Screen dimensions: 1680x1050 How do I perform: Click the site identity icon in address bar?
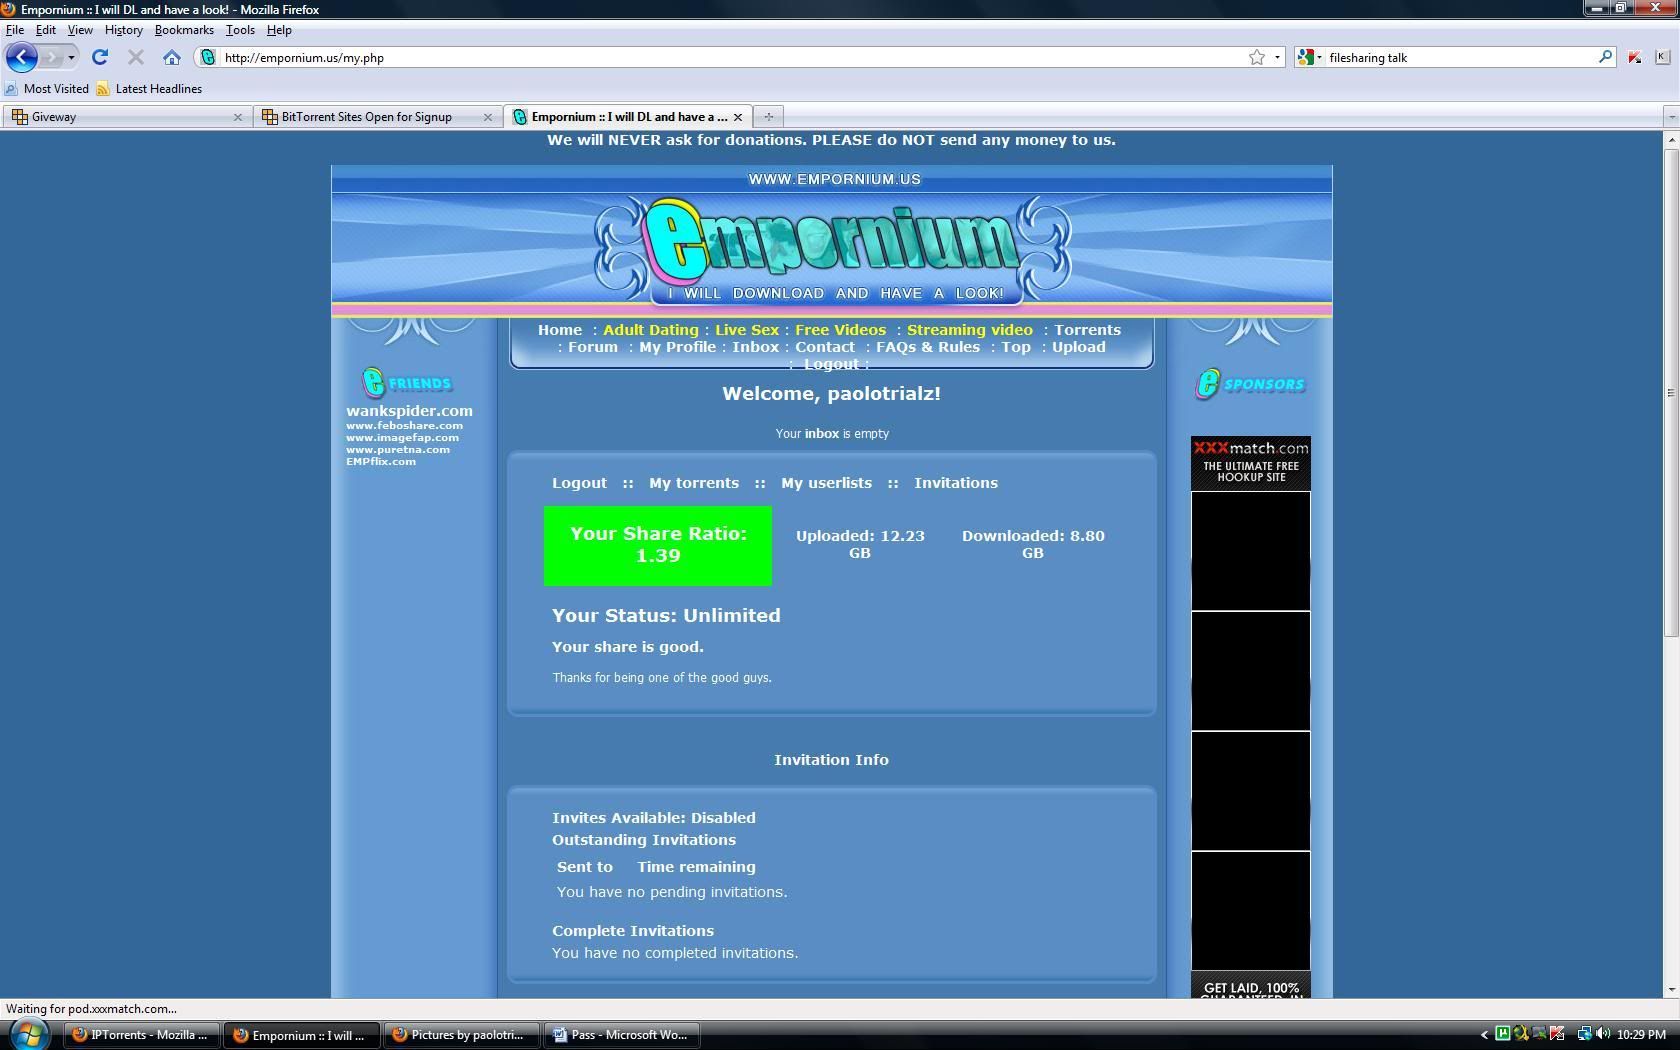tap(207, 57)
